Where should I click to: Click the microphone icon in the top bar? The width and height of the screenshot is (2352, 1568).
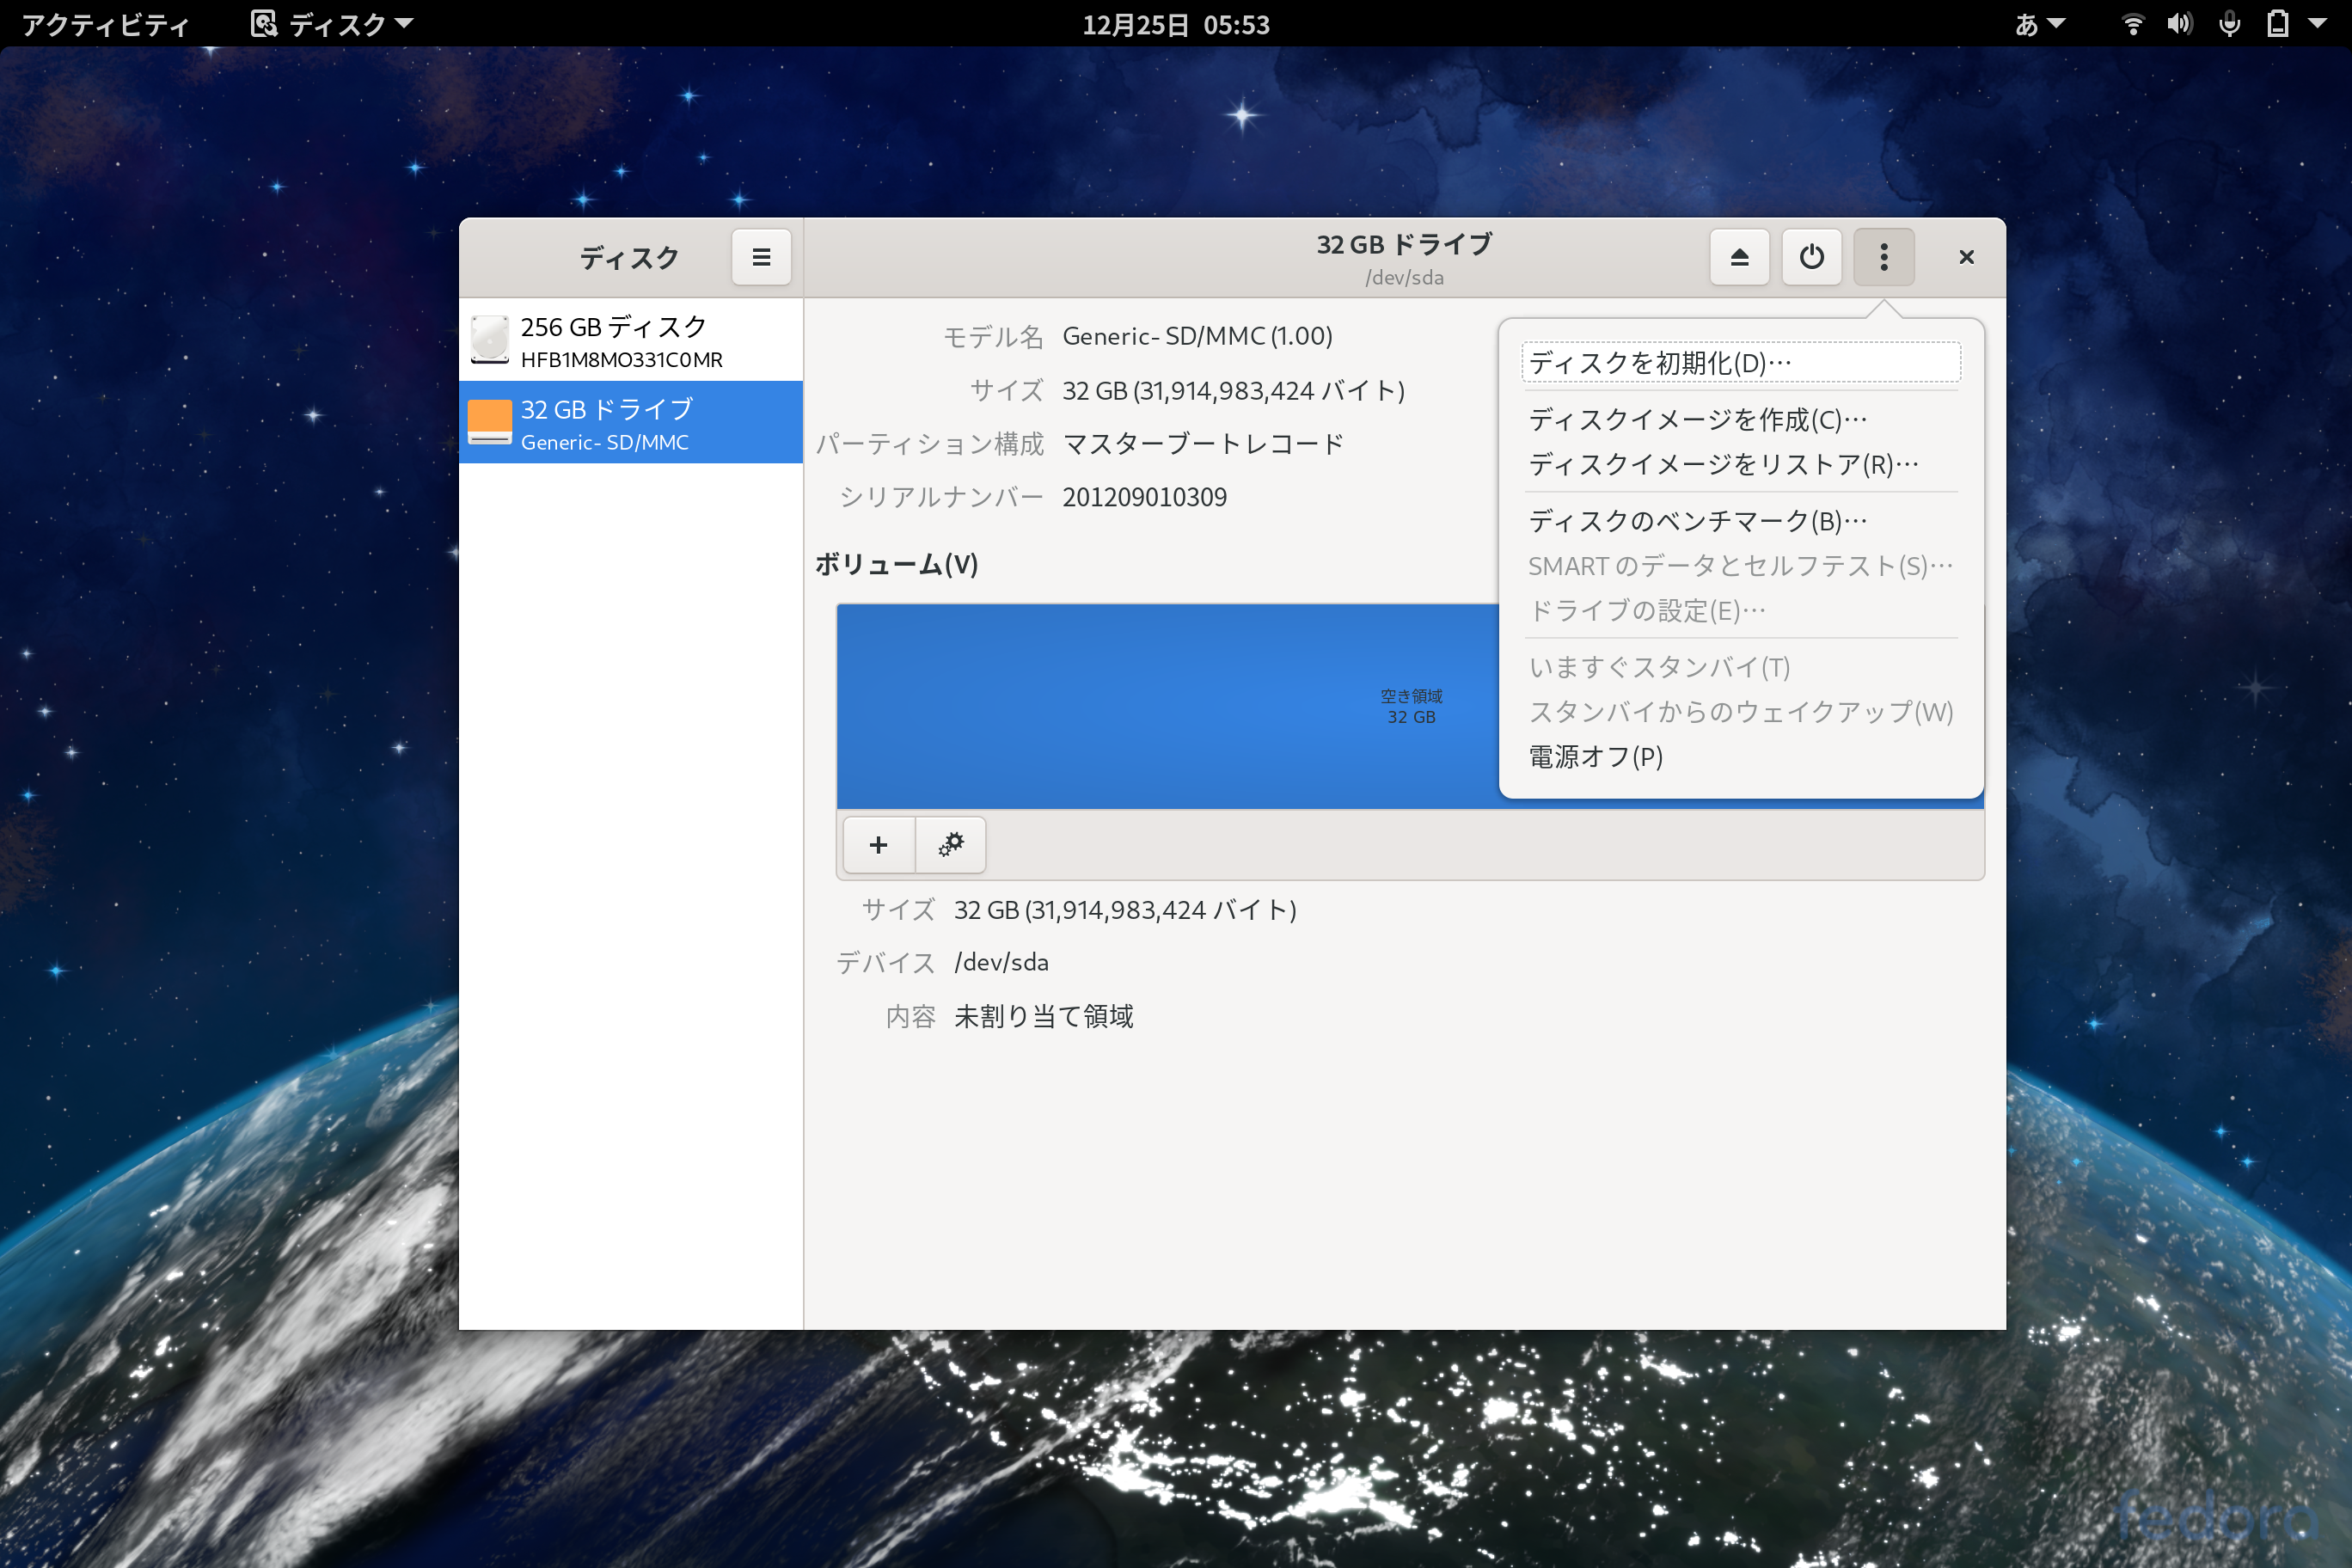click(2230, 24)
